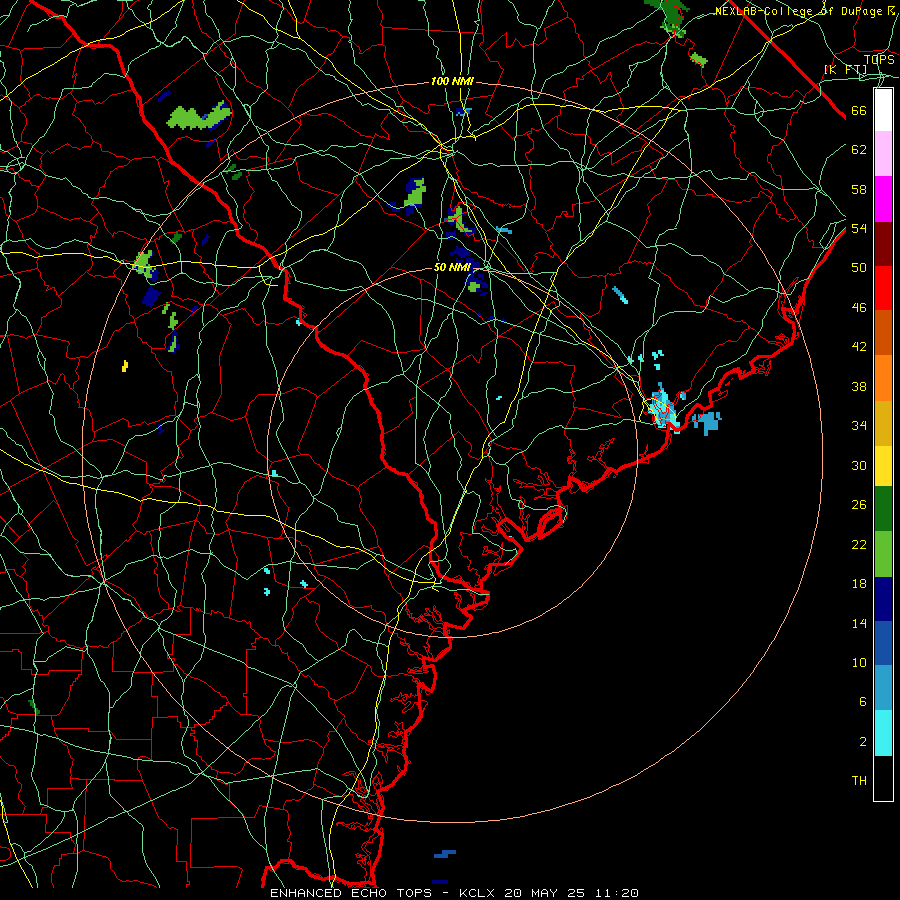
Task: Click the legend value "6"
Action: point(862,702)
